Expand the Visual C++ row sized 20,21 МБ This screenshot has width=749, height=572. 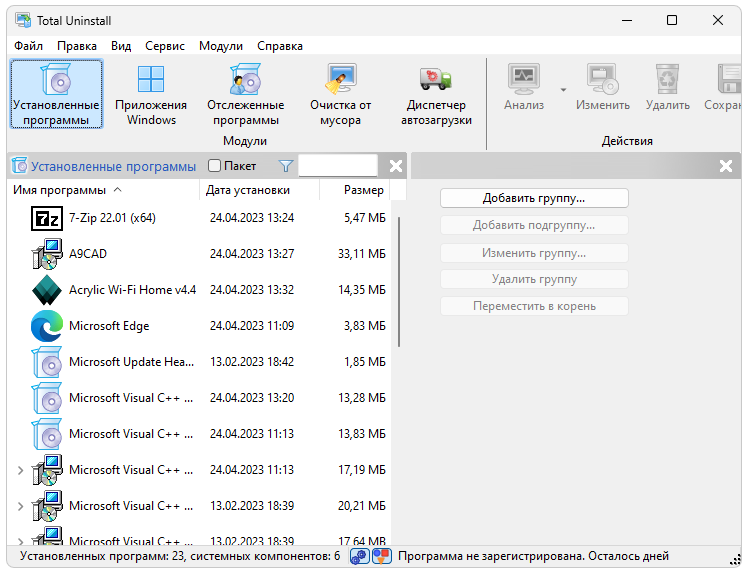(20, 506)
